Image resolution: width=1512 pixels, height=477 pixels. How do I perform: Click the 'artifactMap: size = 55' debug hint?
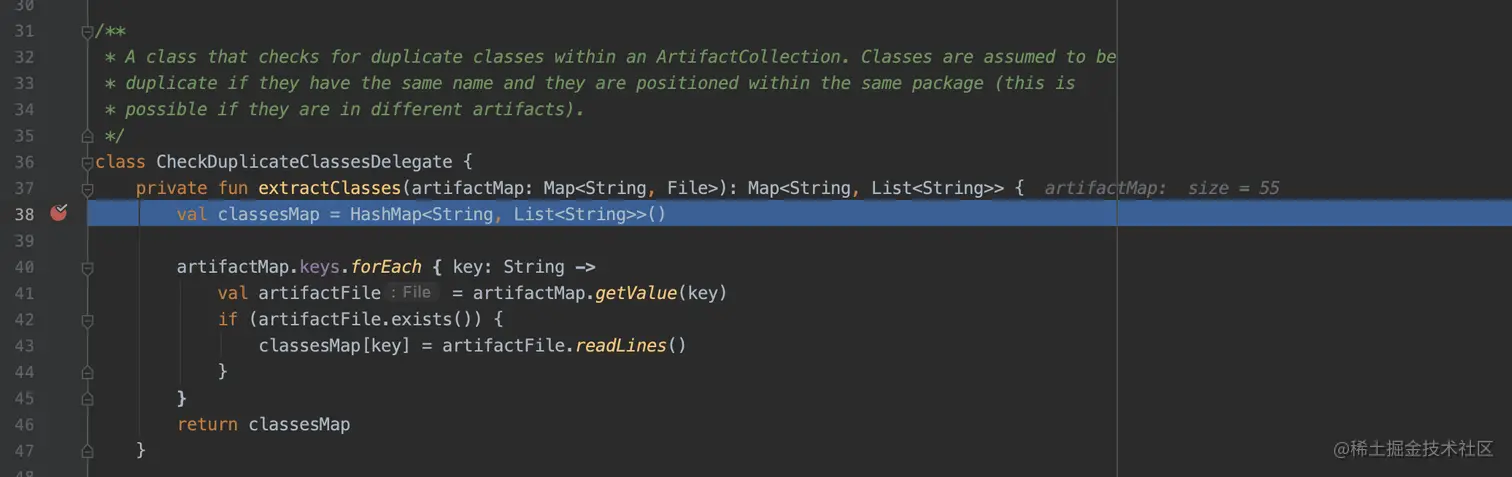coord(1161,188)
